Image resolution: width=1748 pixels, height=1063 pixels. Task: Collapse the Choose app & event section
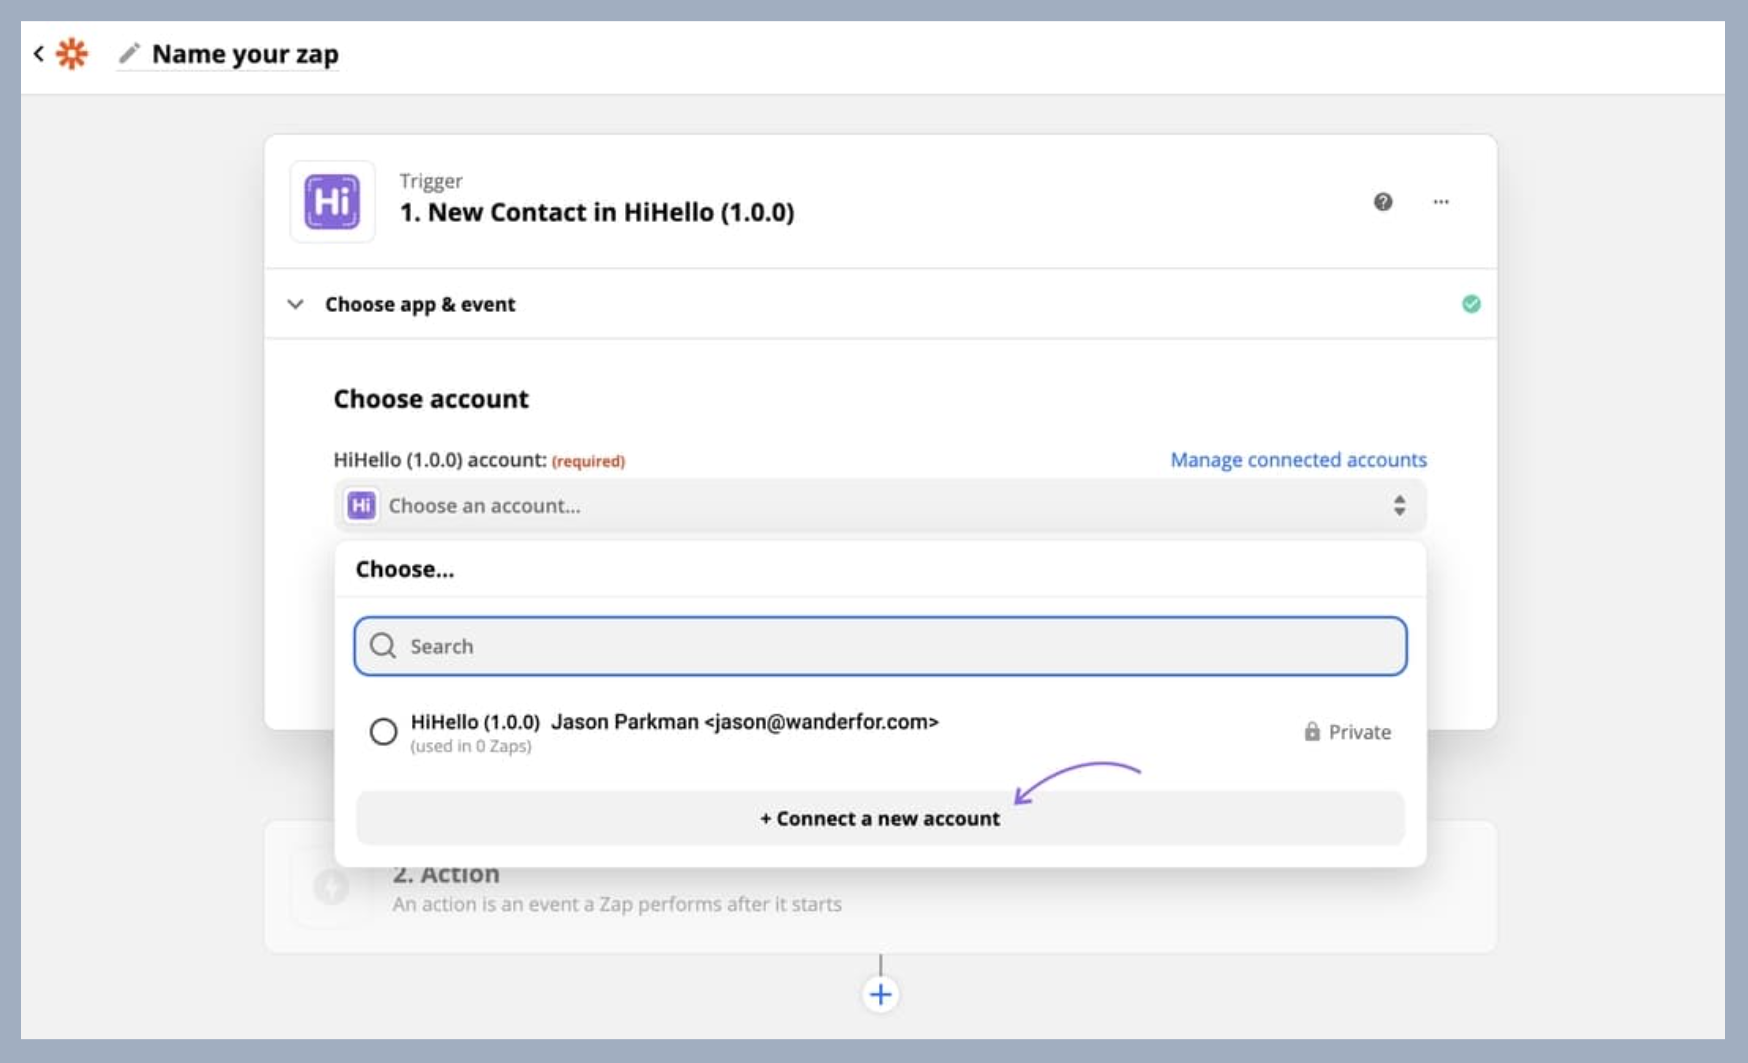point(295,304)
